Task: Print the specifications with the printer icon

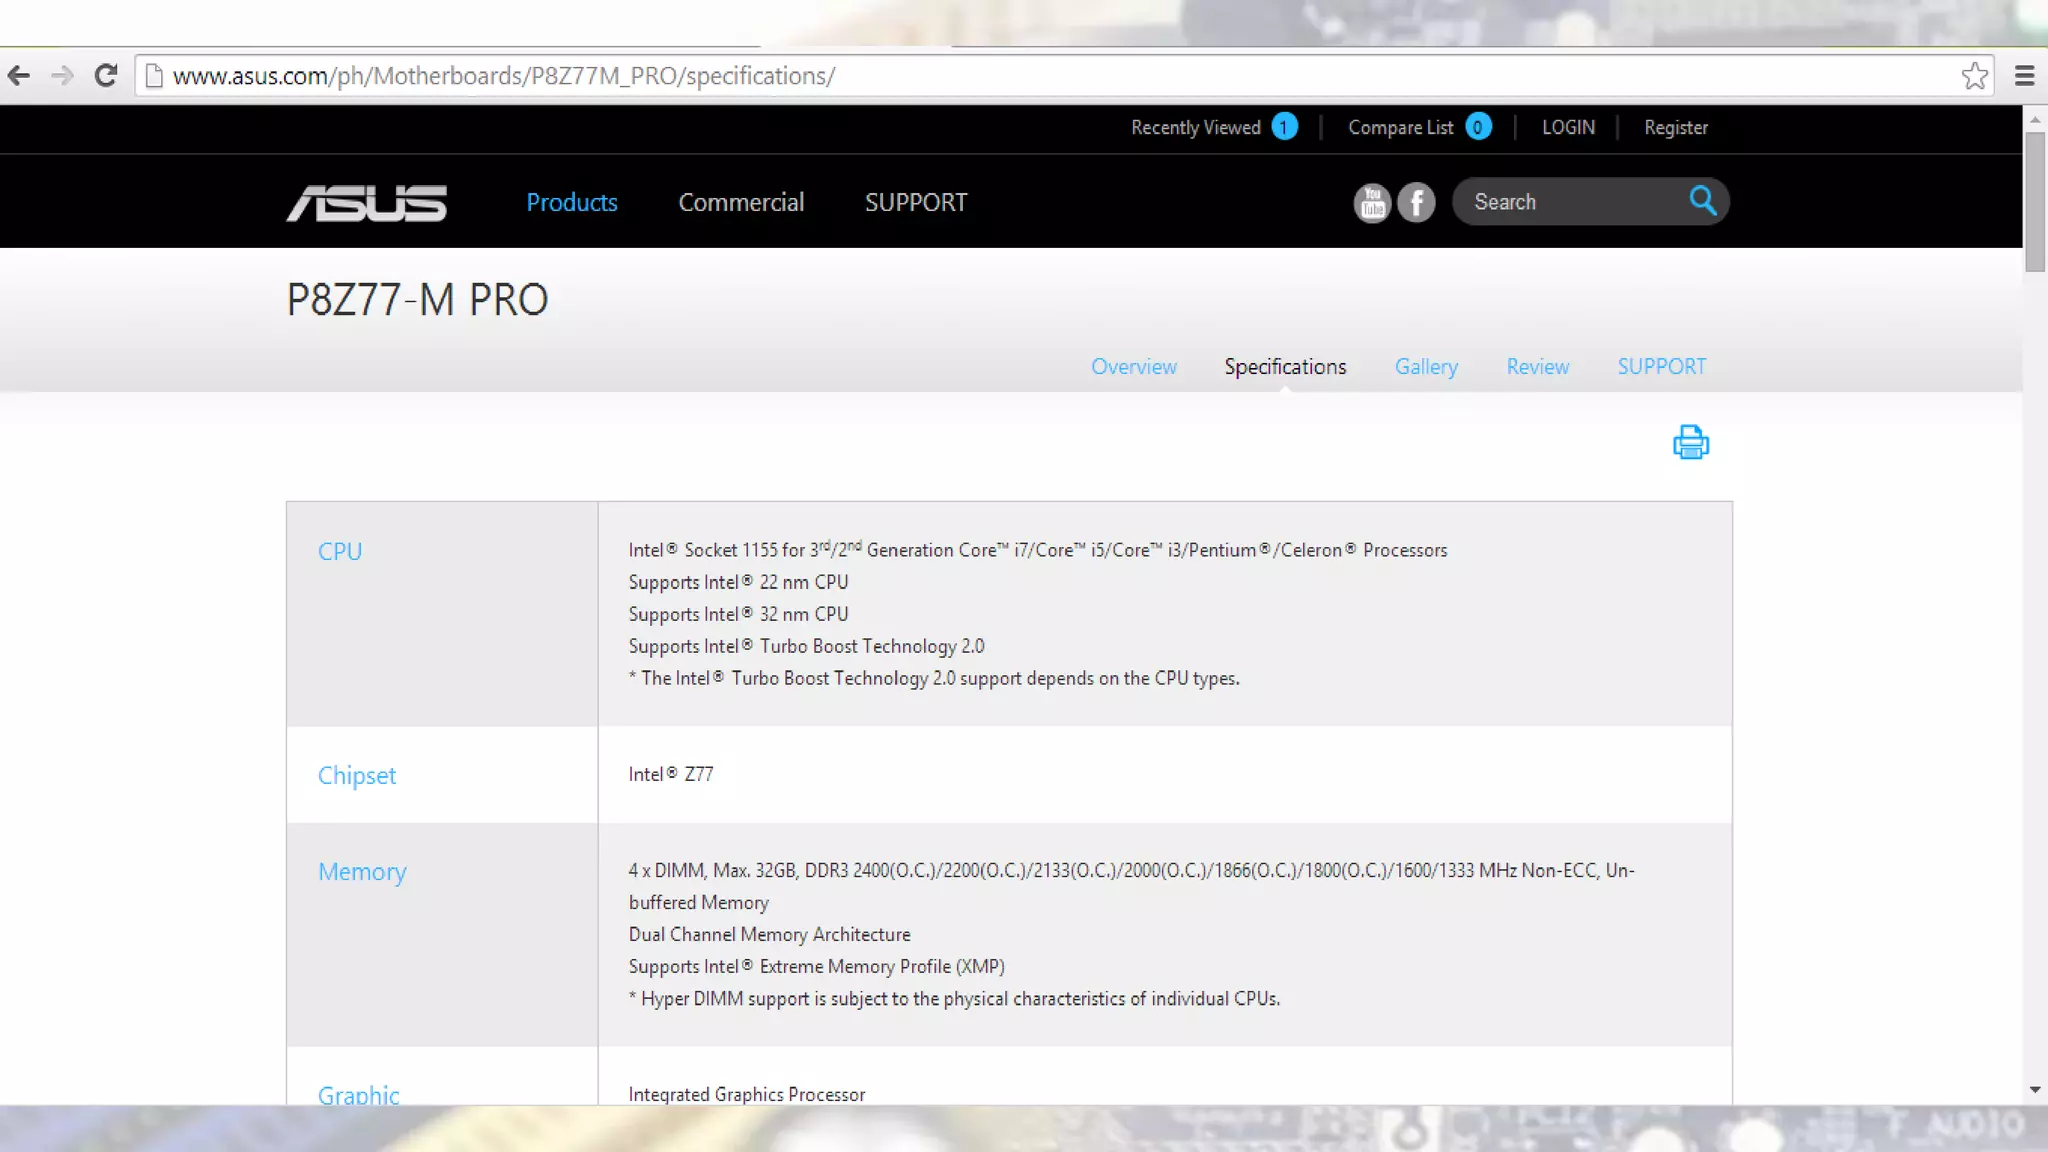Action: (1691, 442)
